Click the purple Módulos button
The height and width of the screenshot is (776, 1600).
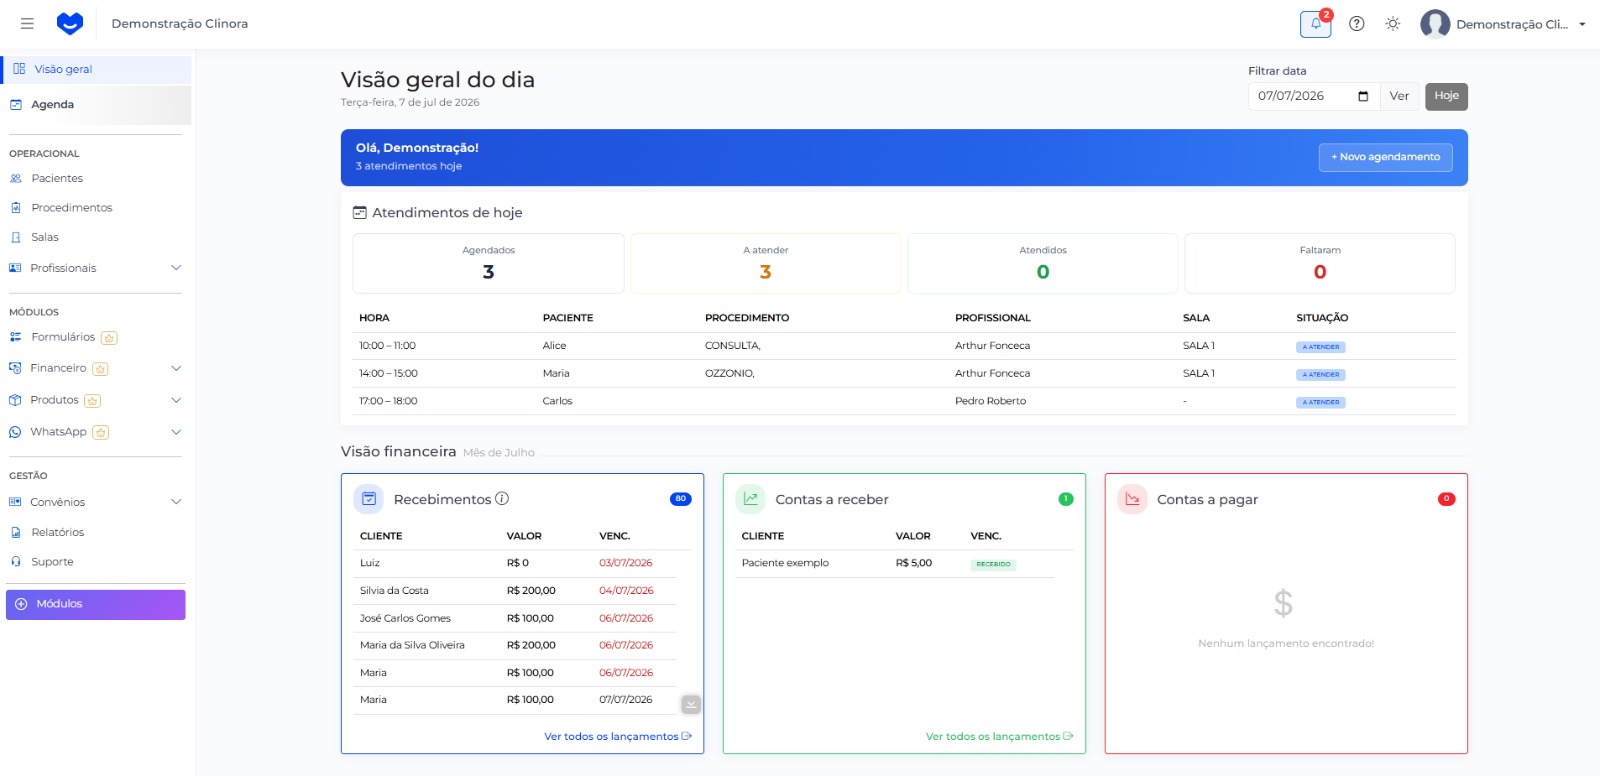pos(96,604)
